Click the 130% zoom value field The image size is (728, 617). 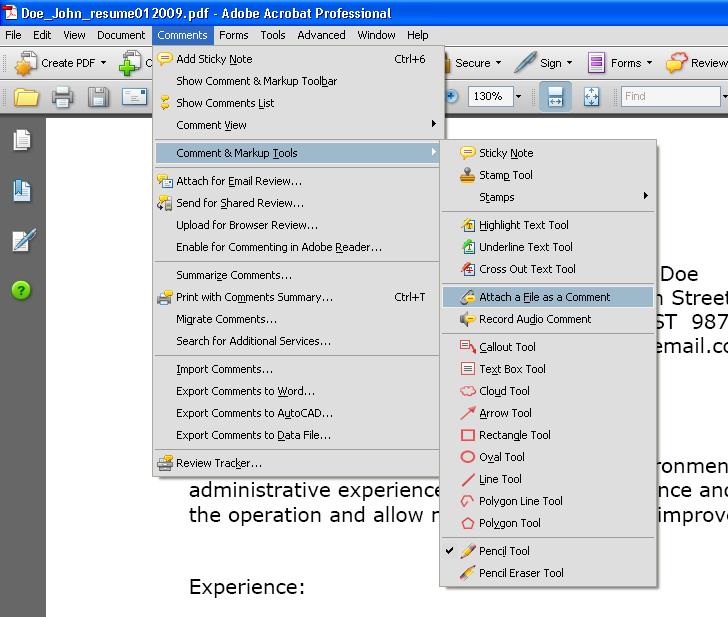point(490,97)
